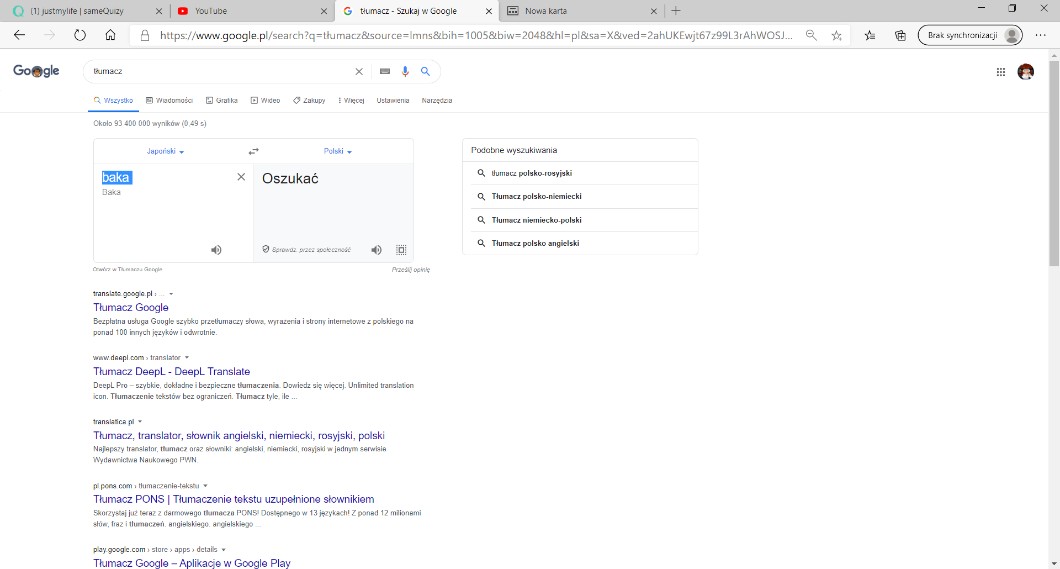This screenshot has height=569, width=1060.
Task: Click the Brak synchronizacji profile button
Action: 970,35
